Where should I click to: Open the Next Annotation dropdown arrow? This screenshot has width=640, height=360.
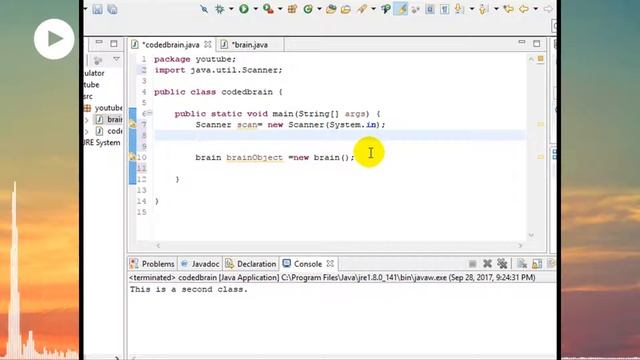coord(471,9)
